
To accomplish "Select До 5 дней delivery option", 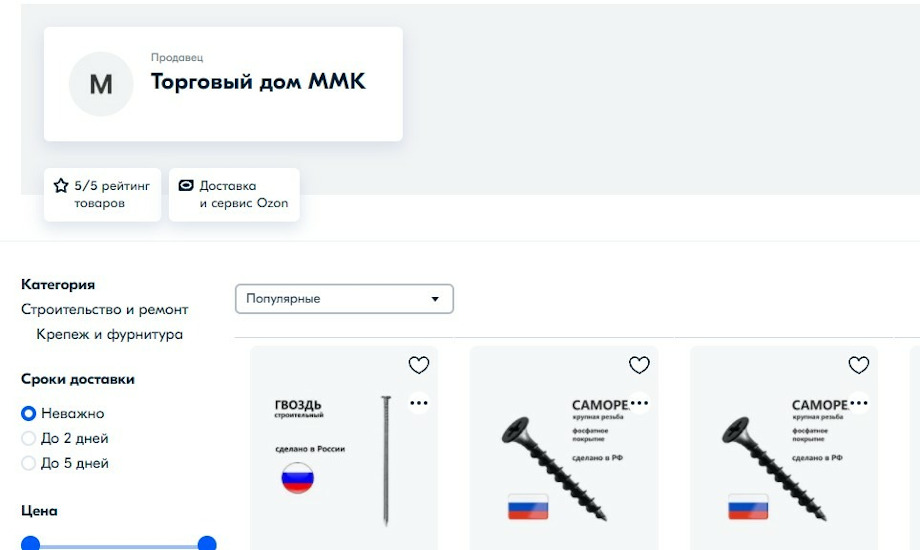I will tap(28, 463).
